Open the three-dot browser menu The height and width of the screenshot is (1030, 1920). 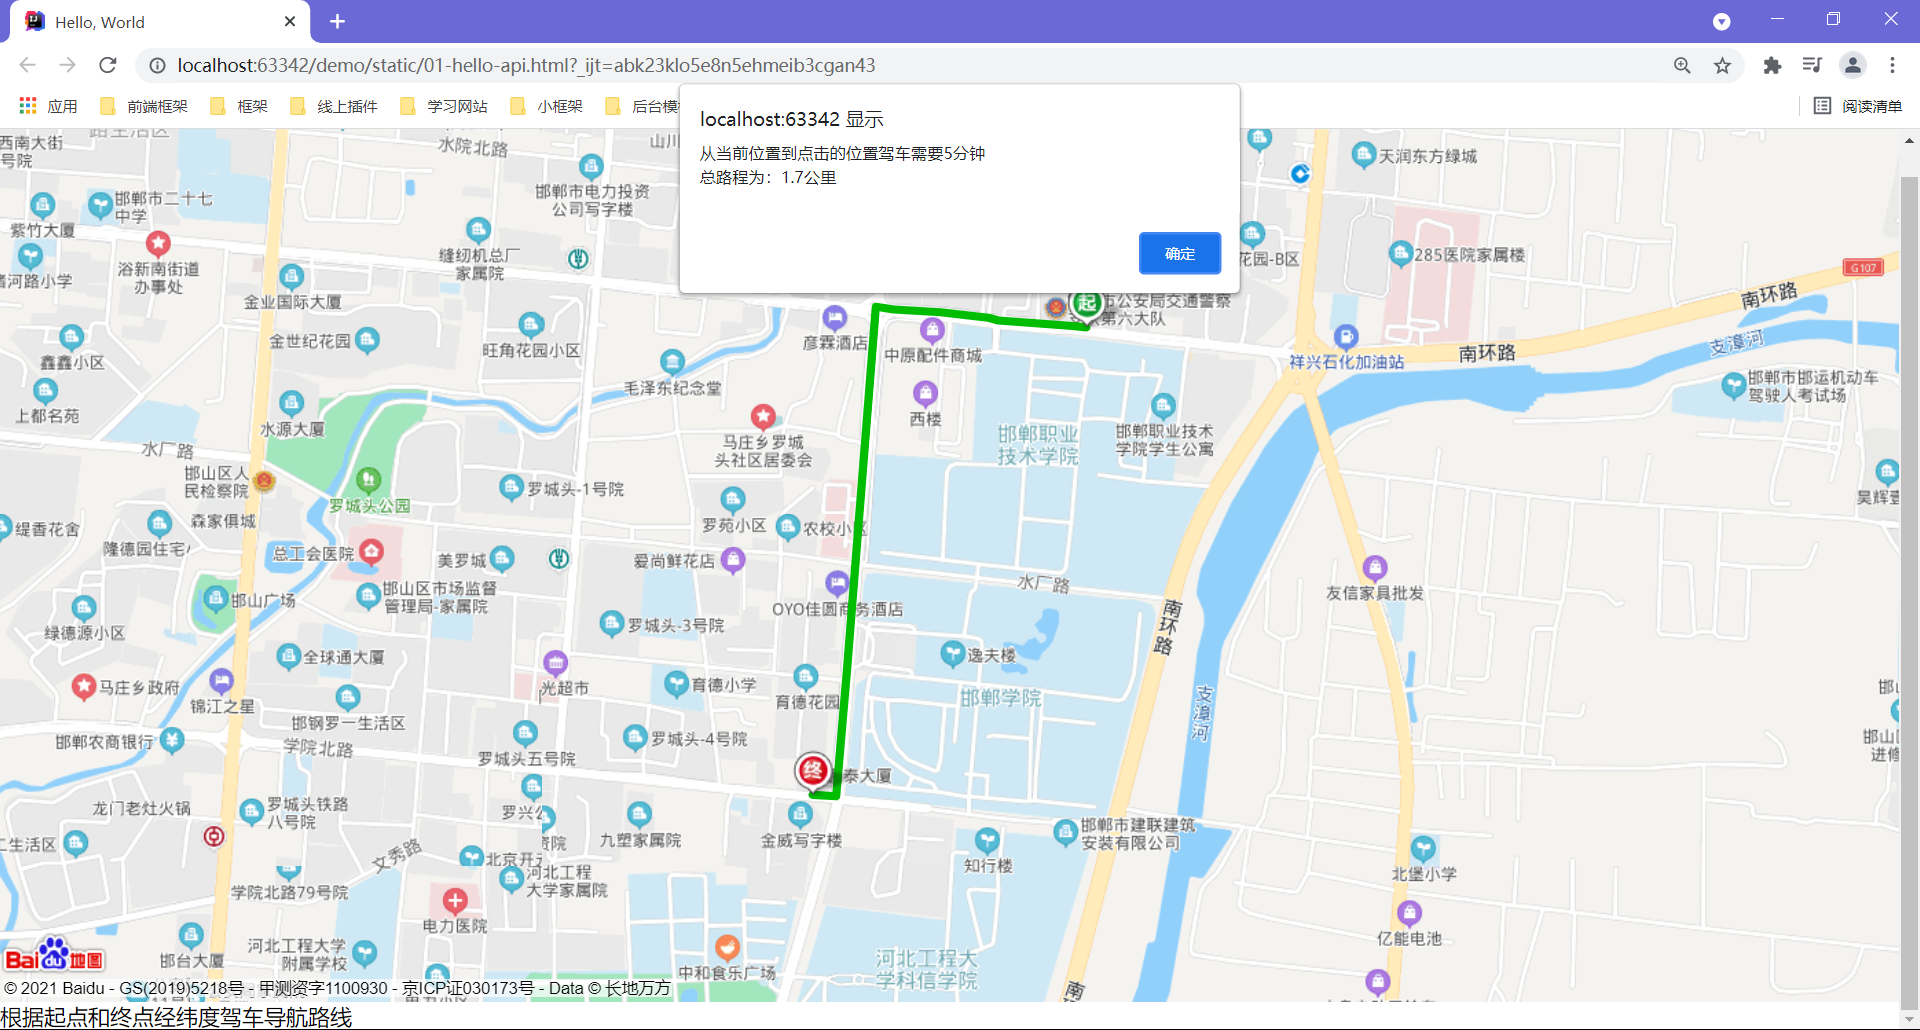pyautogui.click(x=1893, y=65)
